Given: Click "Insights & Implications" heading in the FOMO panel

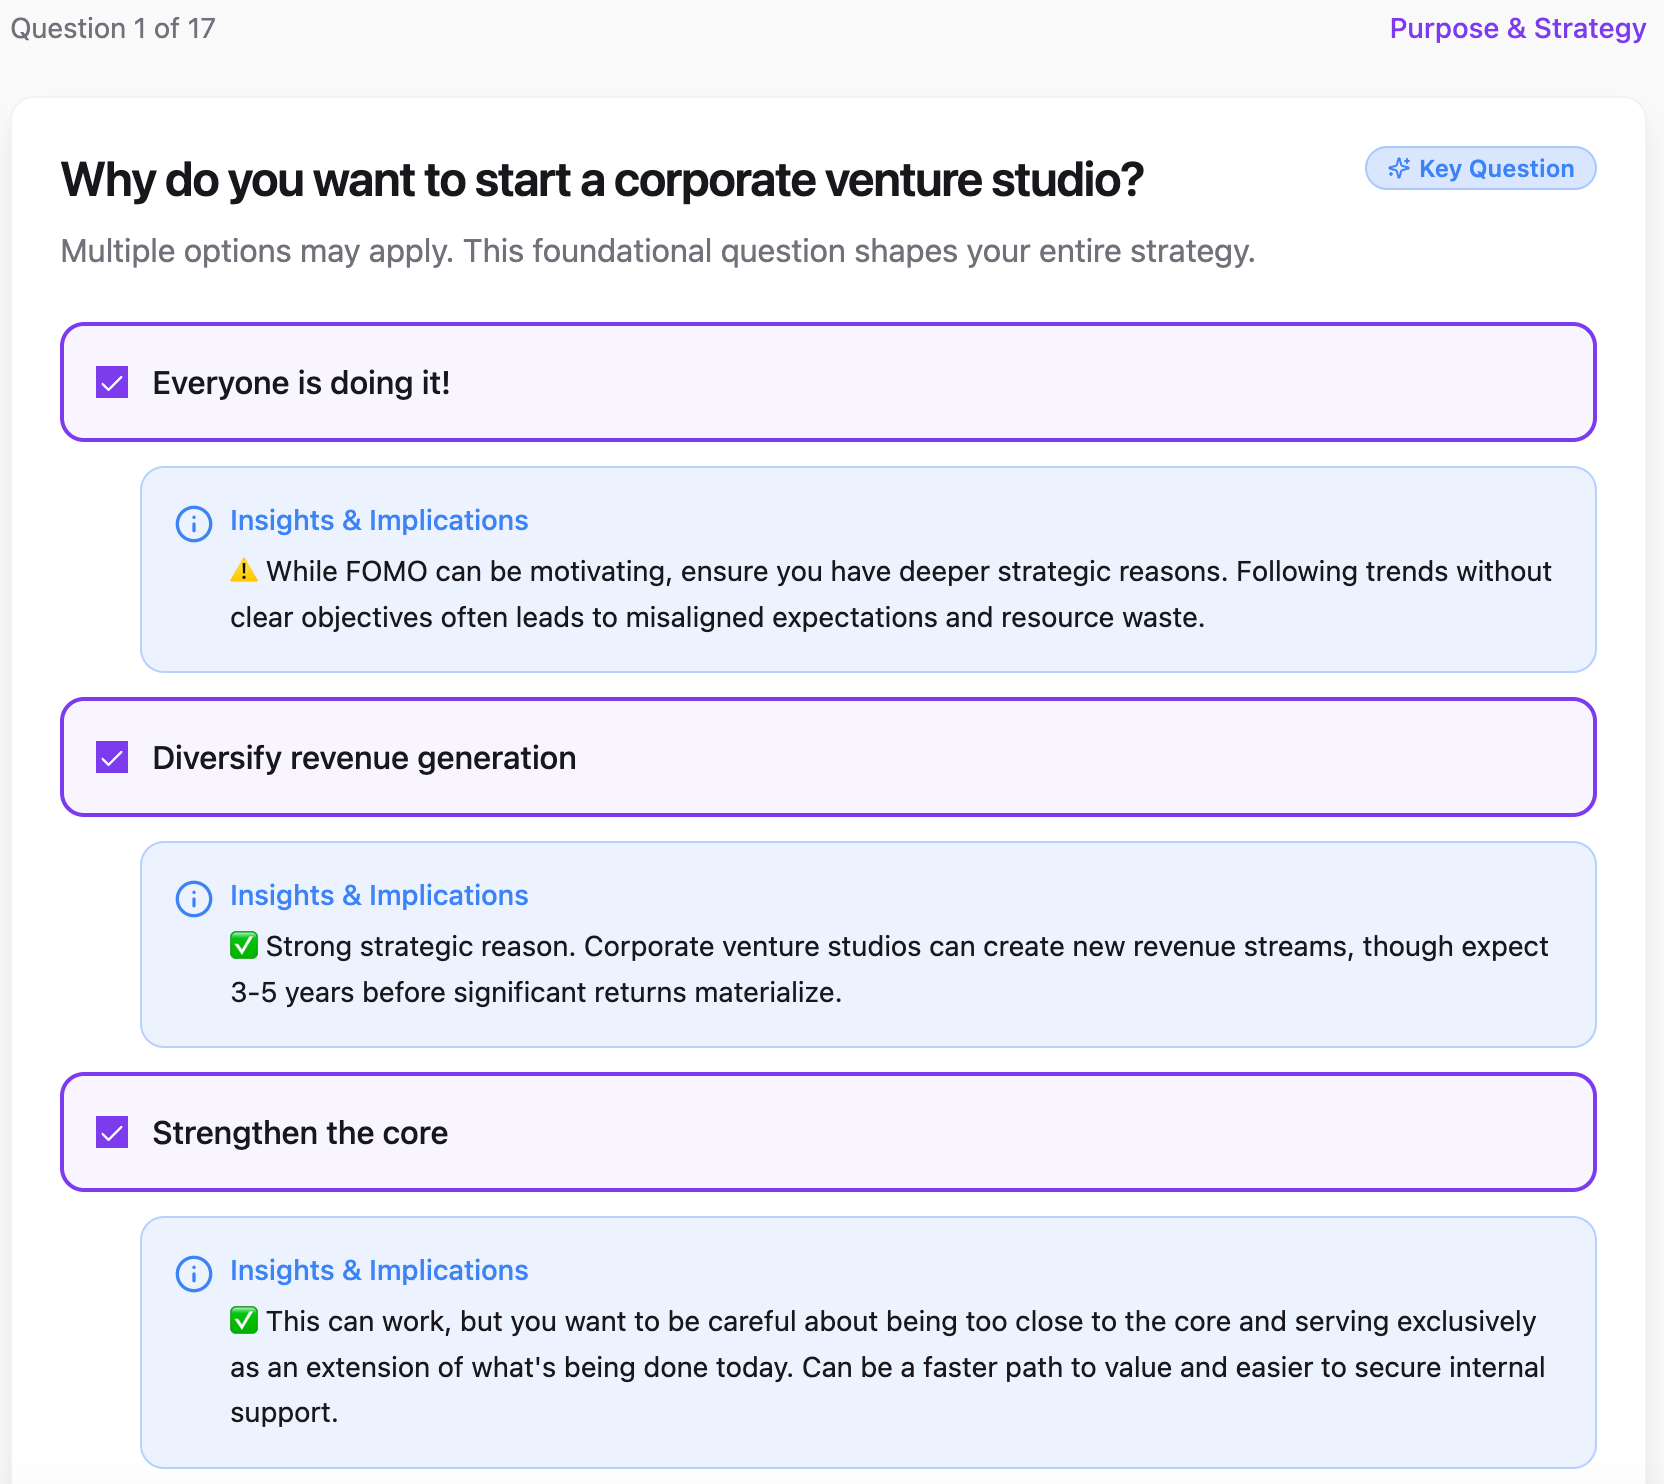Looking at the screenshot, I should [x=379, y=520].
